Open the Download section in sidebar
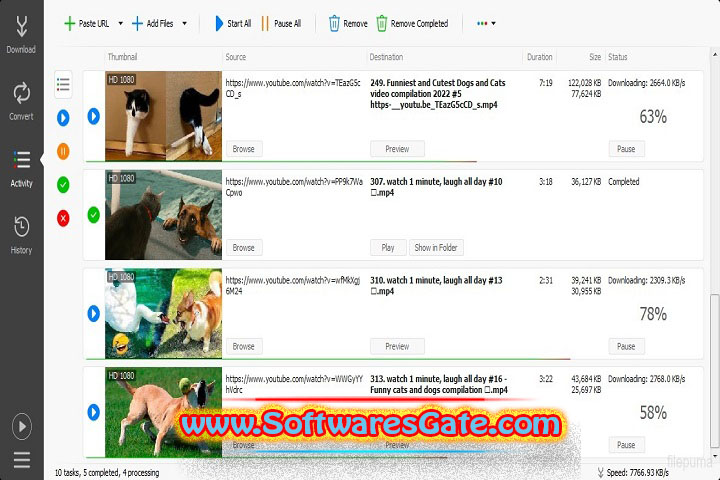Screen dimensions: 720x480 pos(21,35)
